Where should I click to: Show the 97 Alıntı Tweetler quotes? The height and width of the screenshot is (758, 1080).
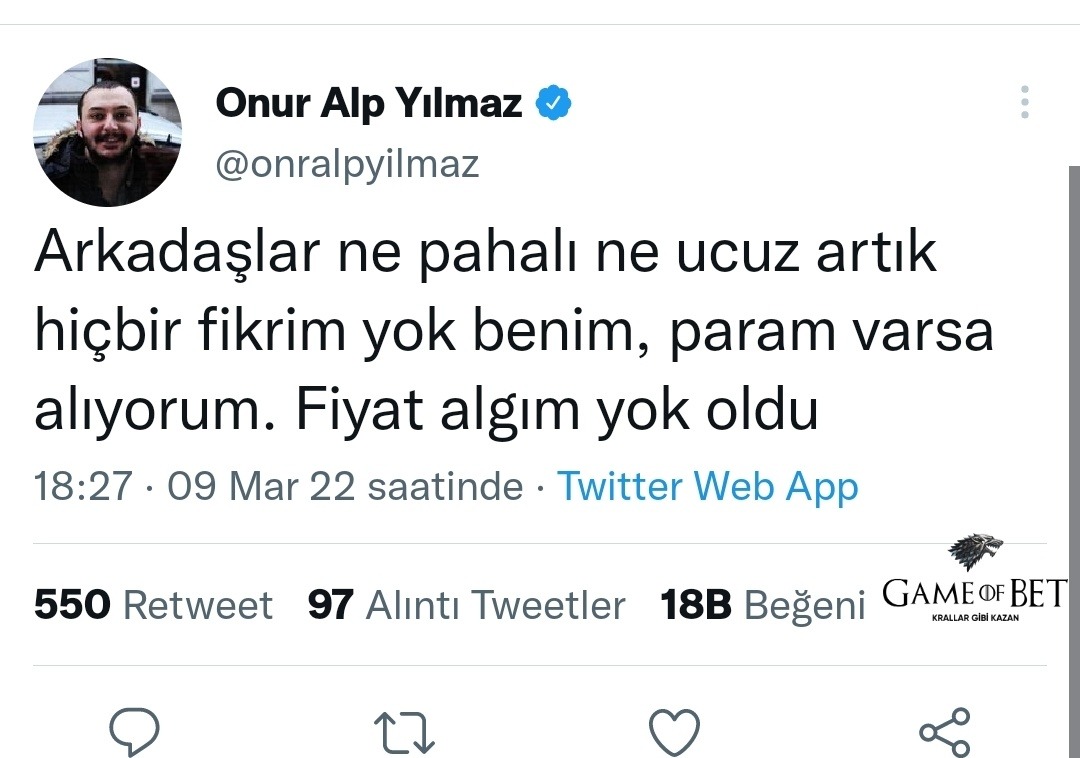click(x=466, y=605)
